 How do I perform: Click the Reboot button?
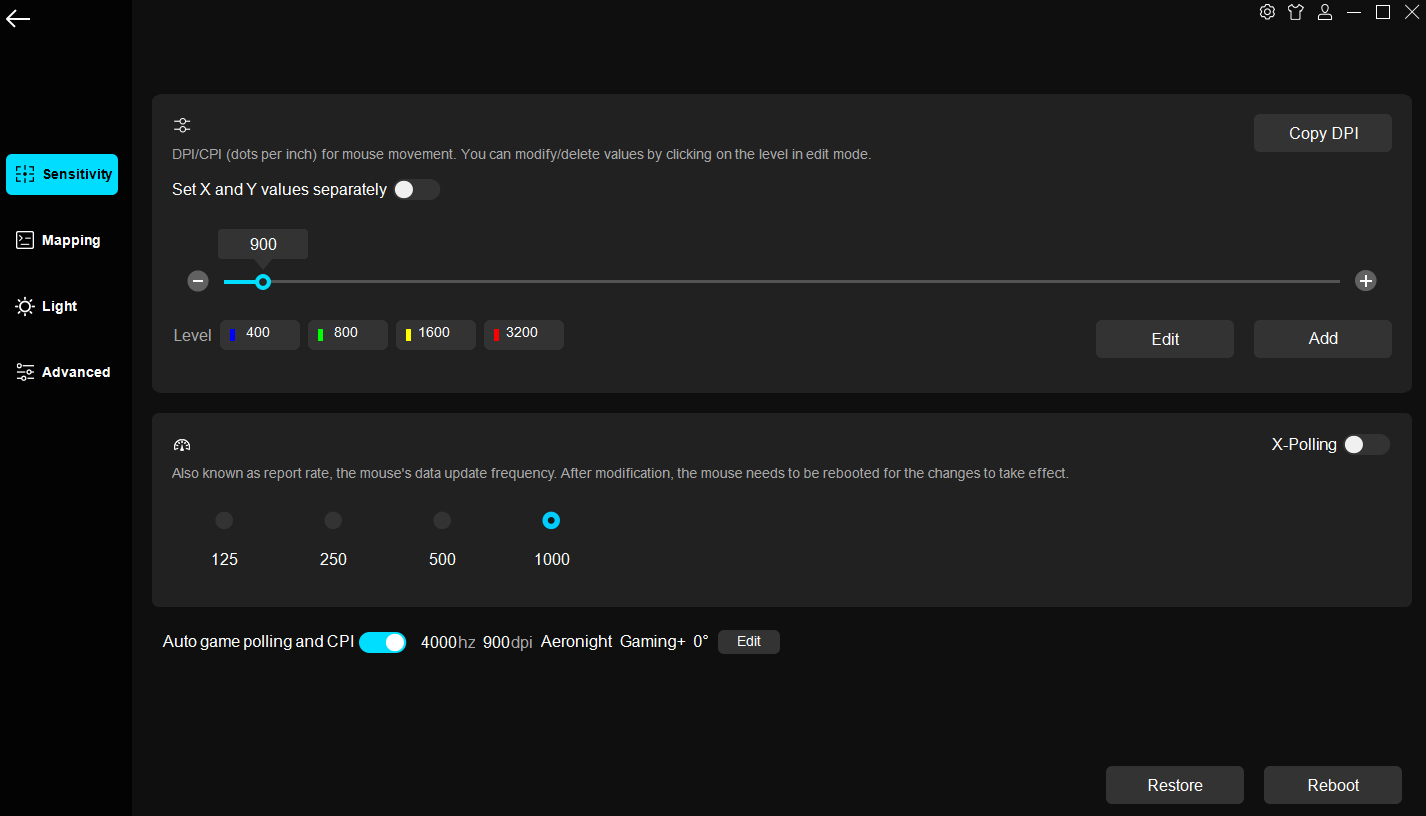(1333, 785)
